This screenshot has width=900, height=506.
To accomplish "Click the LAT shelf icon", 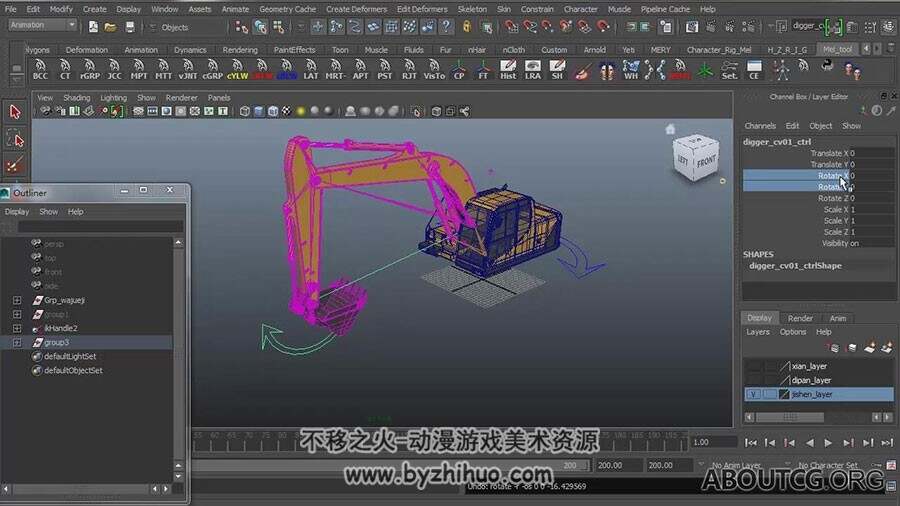I will tap(311, 69).
